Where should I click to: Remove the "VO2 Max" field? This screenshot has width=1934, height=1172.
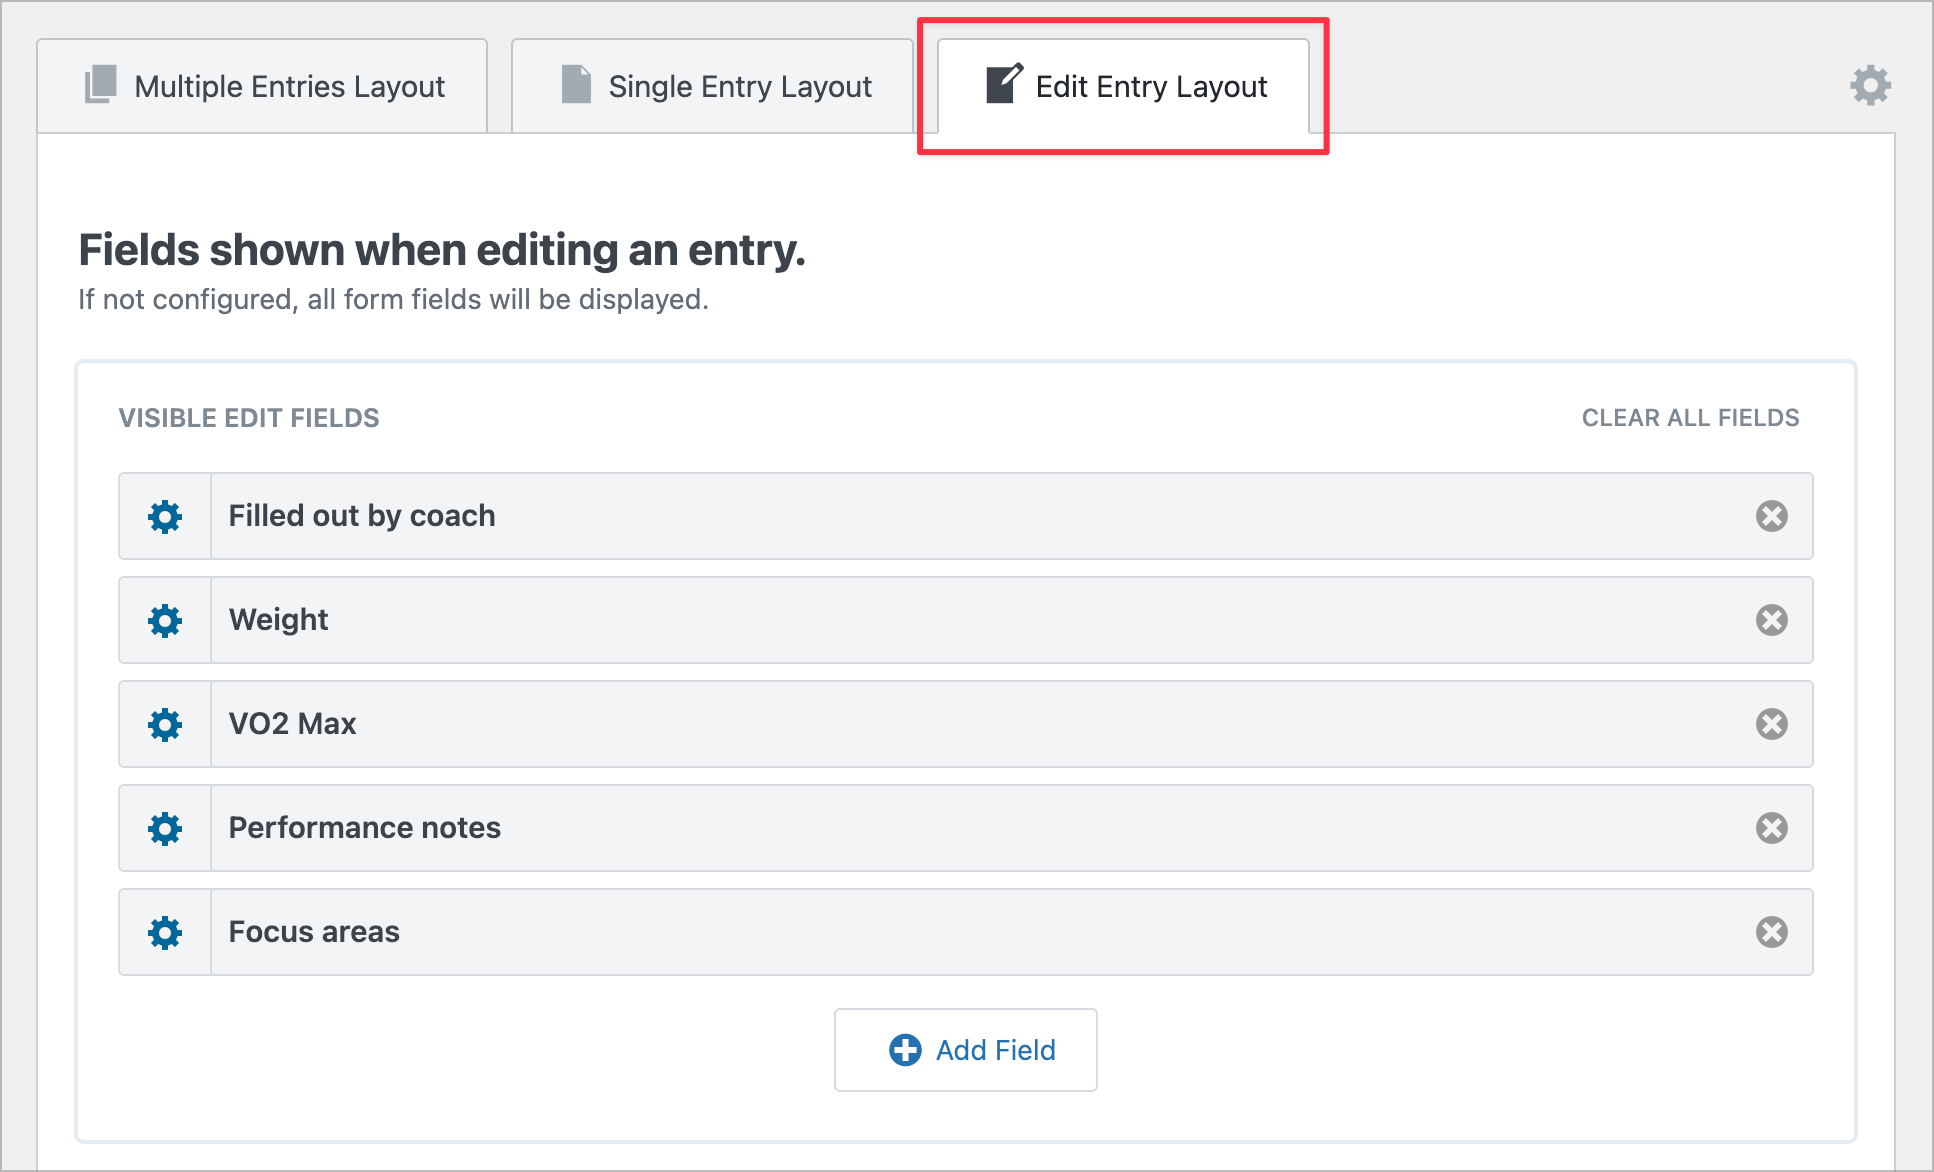[1771, 724]
